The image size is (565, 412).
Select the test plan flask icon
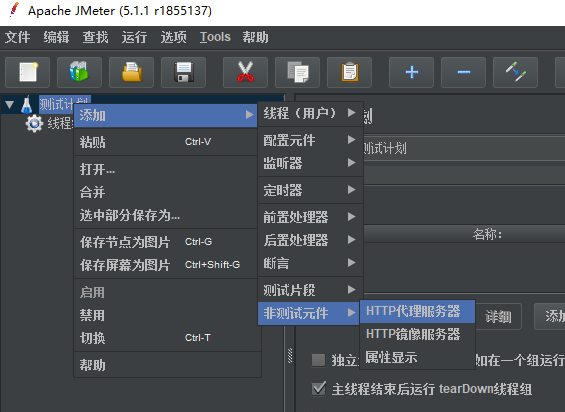tap(26, 105)
